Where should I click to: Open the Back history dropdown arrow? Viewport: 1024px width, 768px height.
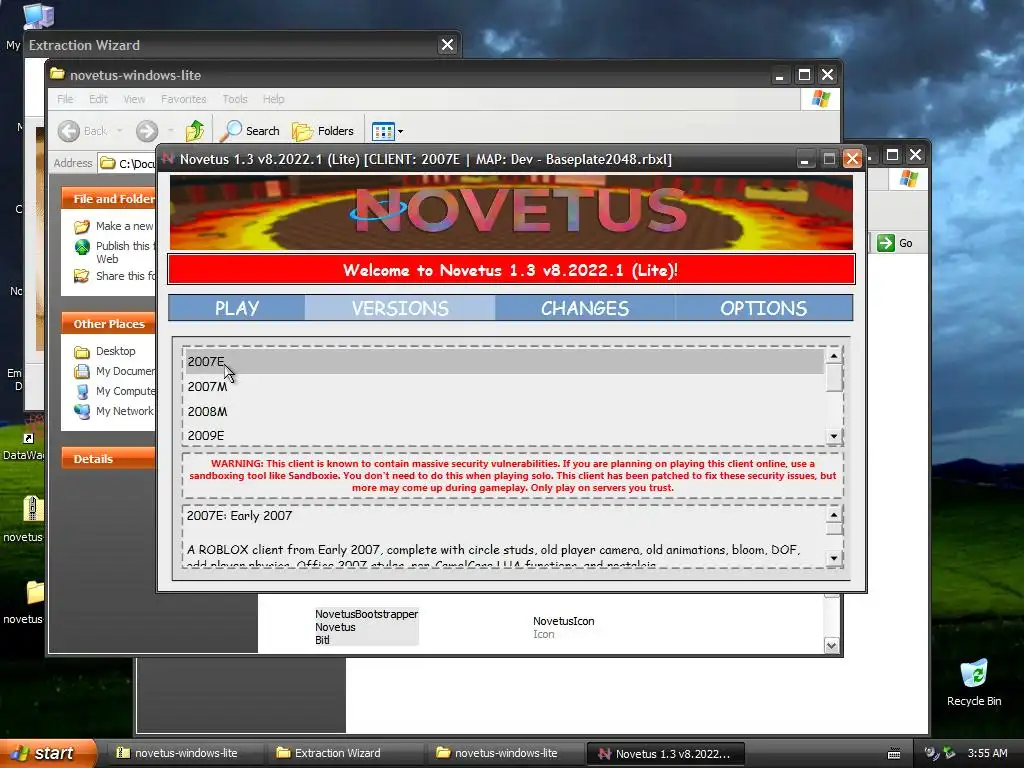coord(120,131)
